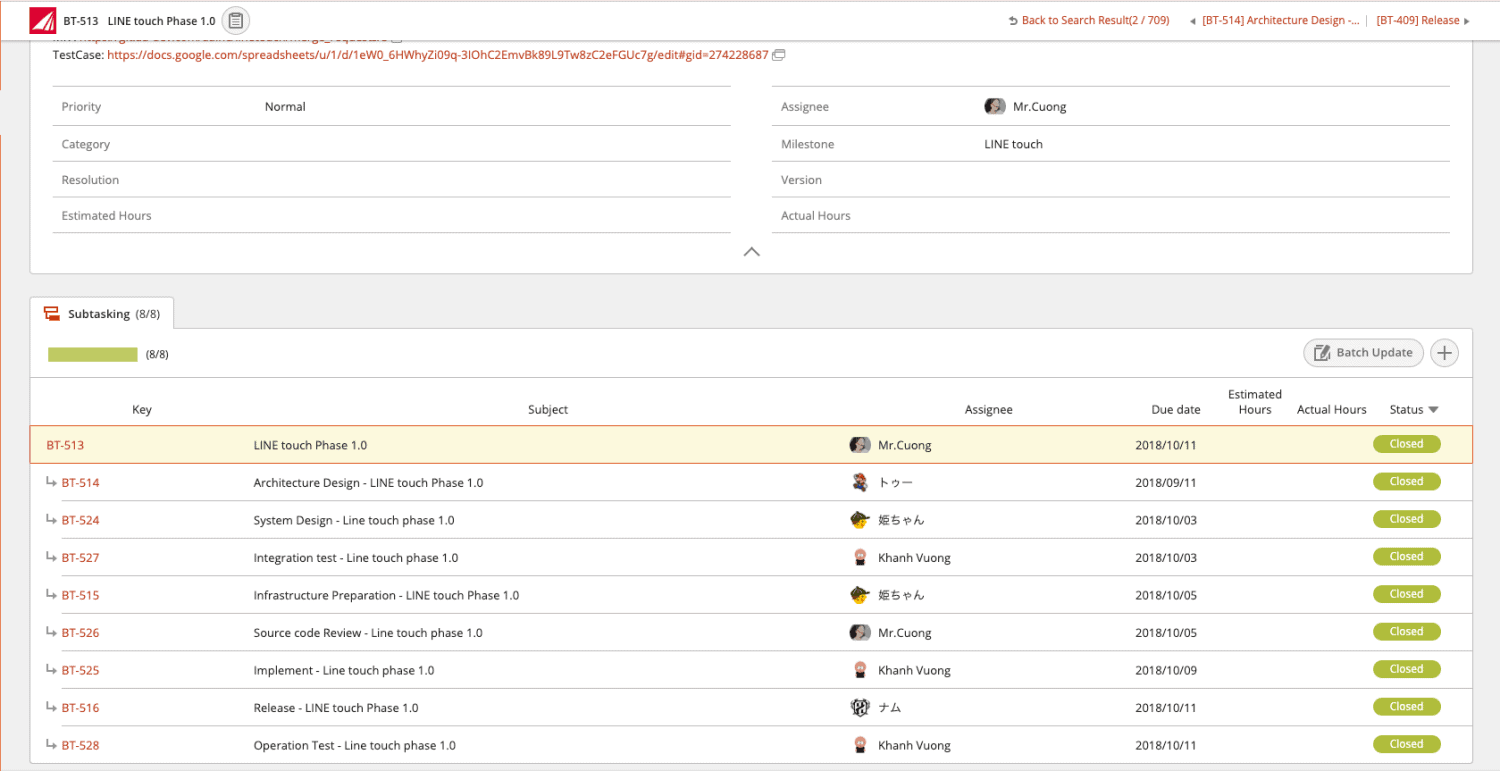Click subject Operation Test - Line touch phase 1.0
Image resolution: width=1500 pixels, height=771 pixels.
[x=354, y=745]
